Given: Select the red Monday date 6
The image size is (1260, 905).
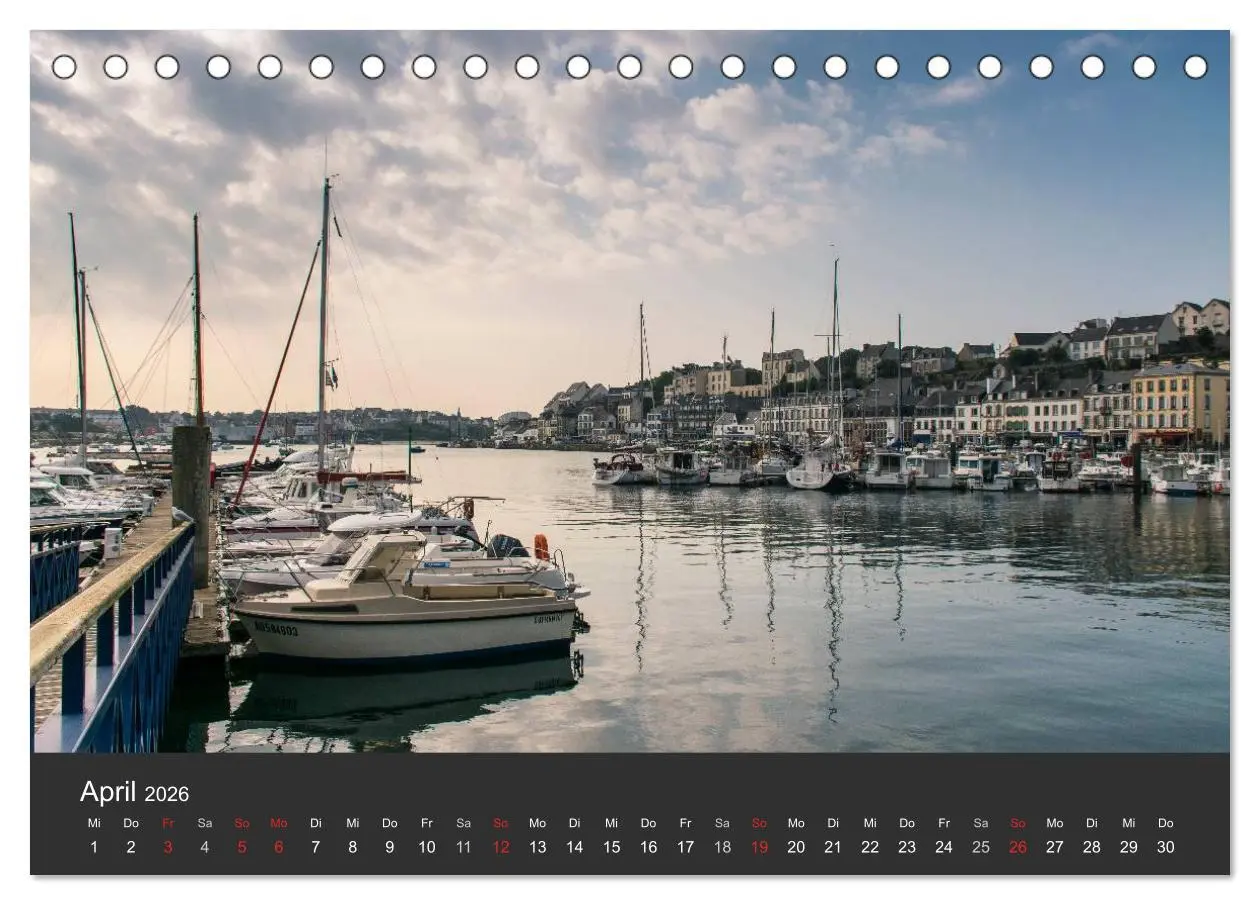Looking at the screenshot, I should point(279,847).
